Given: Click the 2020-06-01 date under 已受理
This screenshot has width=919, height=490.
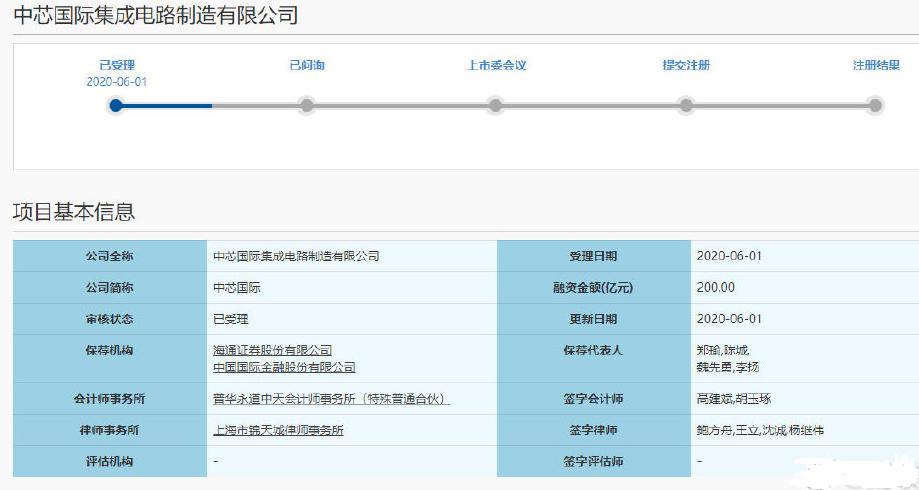Looking at the screenshot, I should click(x=117, y=82).
